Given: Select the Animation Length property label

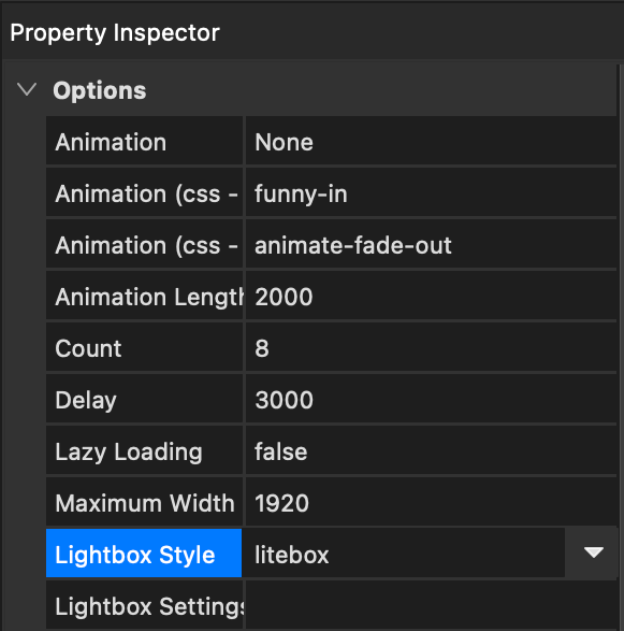Looking at the screenshot, I should (x=144, y=297).
